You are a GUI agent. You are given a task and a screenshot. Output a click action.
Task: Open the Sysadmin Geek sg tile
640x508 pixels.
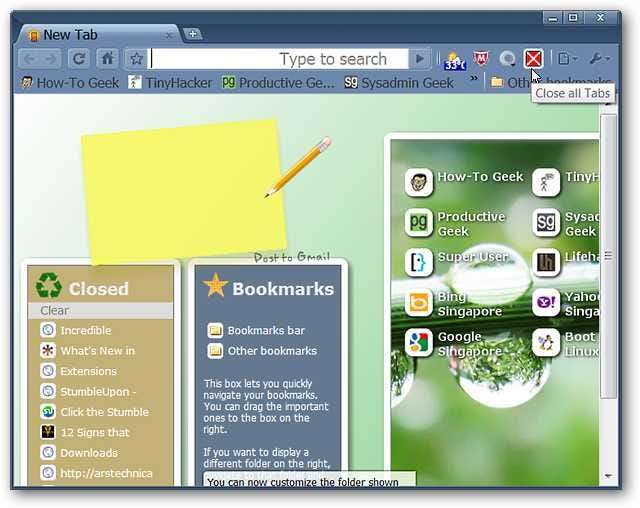[x=546, y=222]
